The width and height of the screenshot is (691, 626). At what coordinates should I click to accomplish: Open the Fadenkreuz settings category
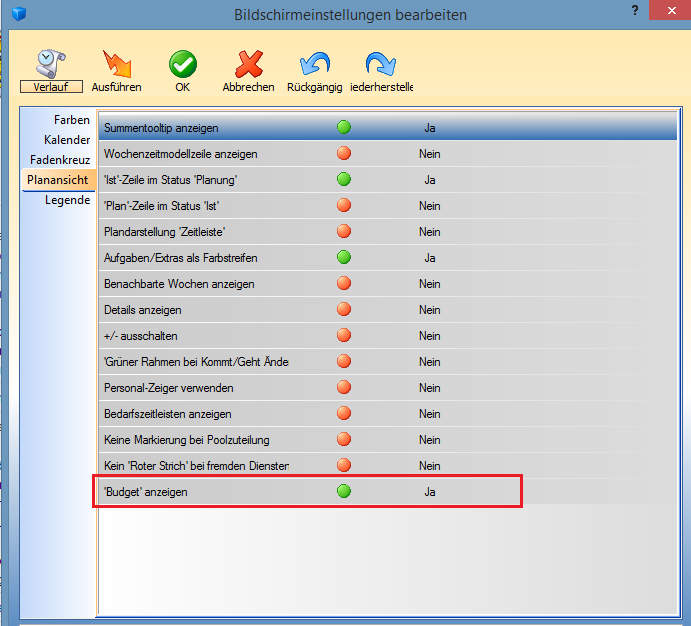[x=60, y=160]
